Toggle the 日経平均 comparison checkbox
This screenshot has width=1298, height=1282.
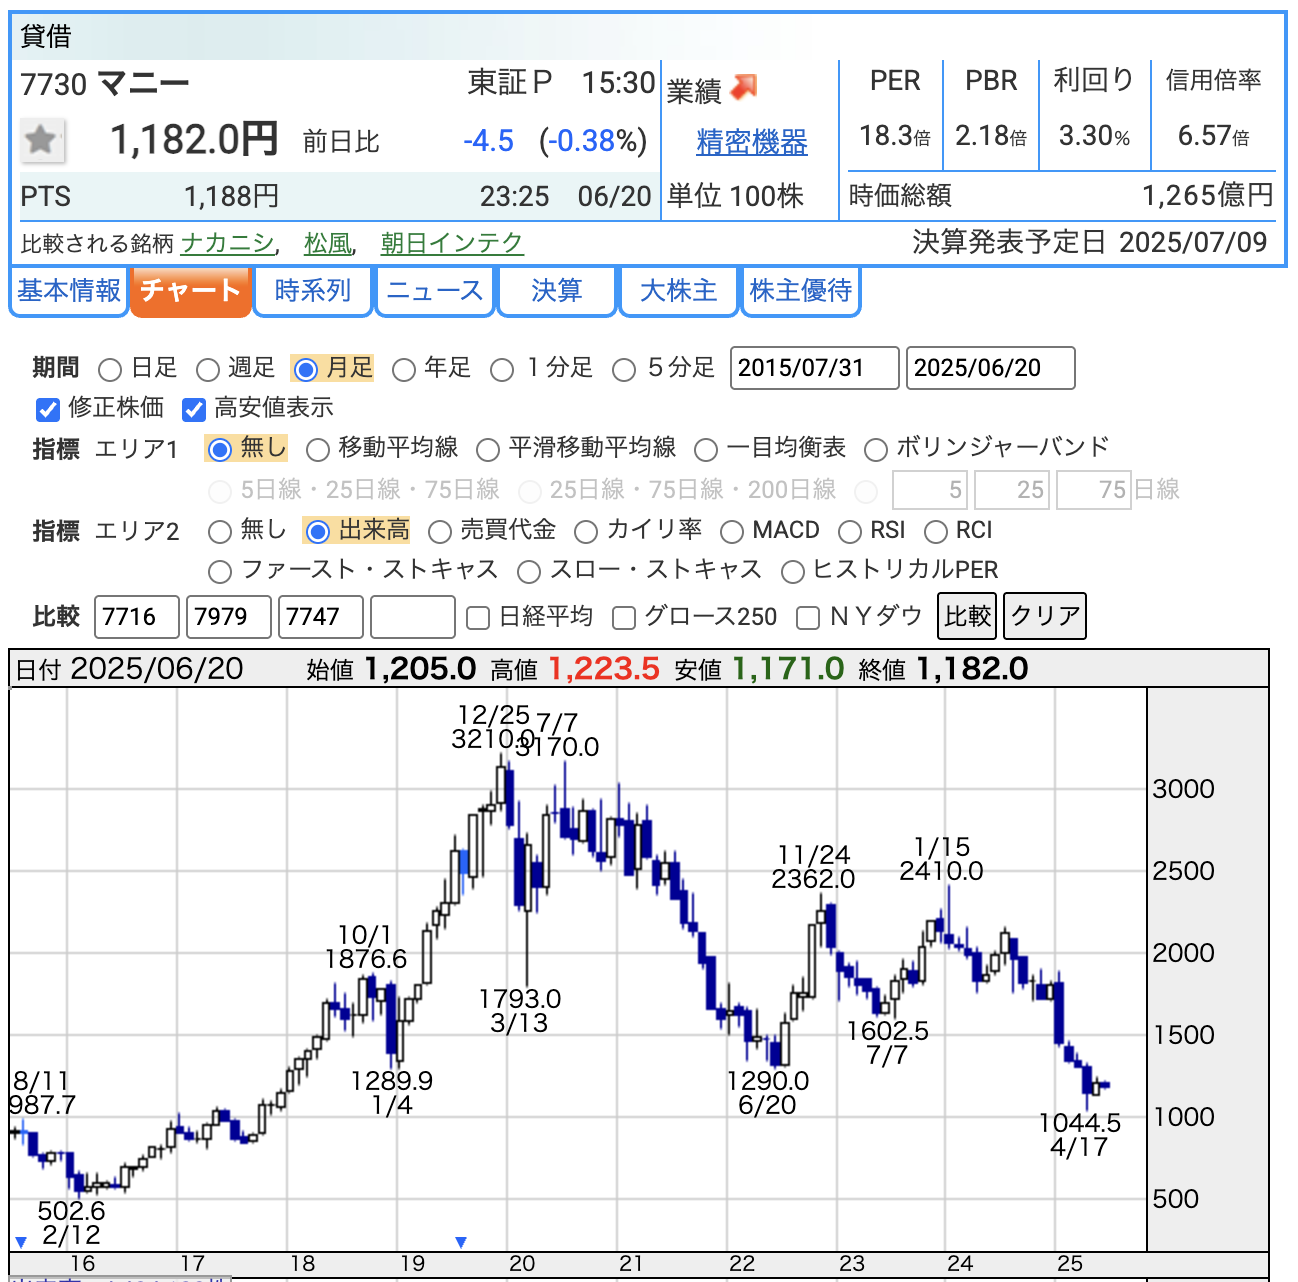click(x=478, y=618)
